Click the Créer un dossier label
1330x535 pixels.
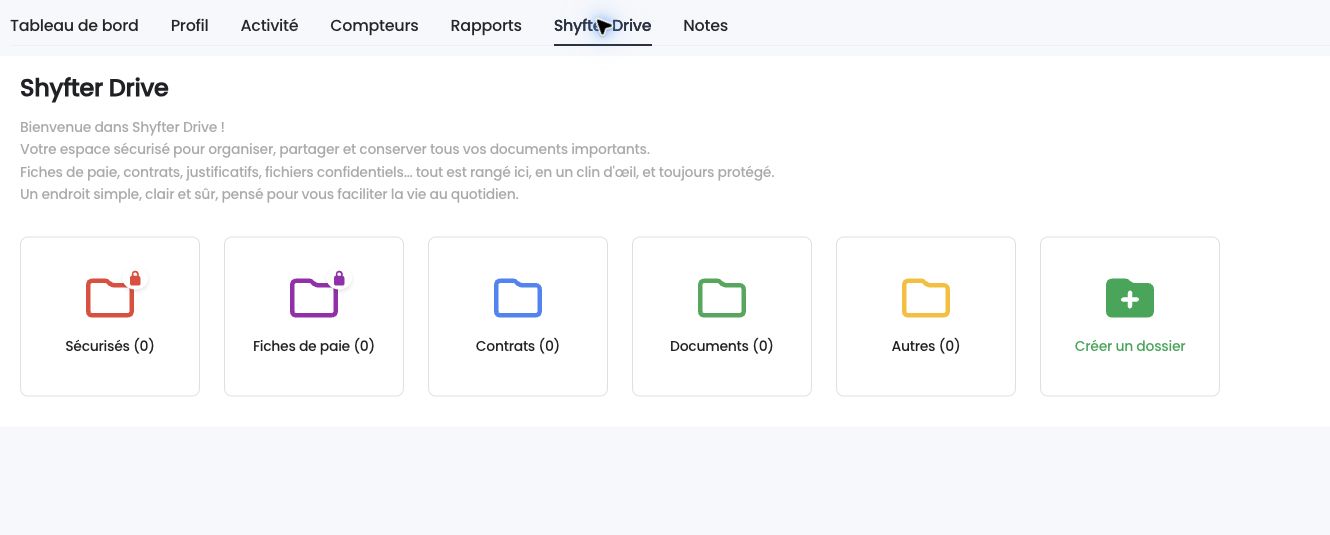[1130, 346]
